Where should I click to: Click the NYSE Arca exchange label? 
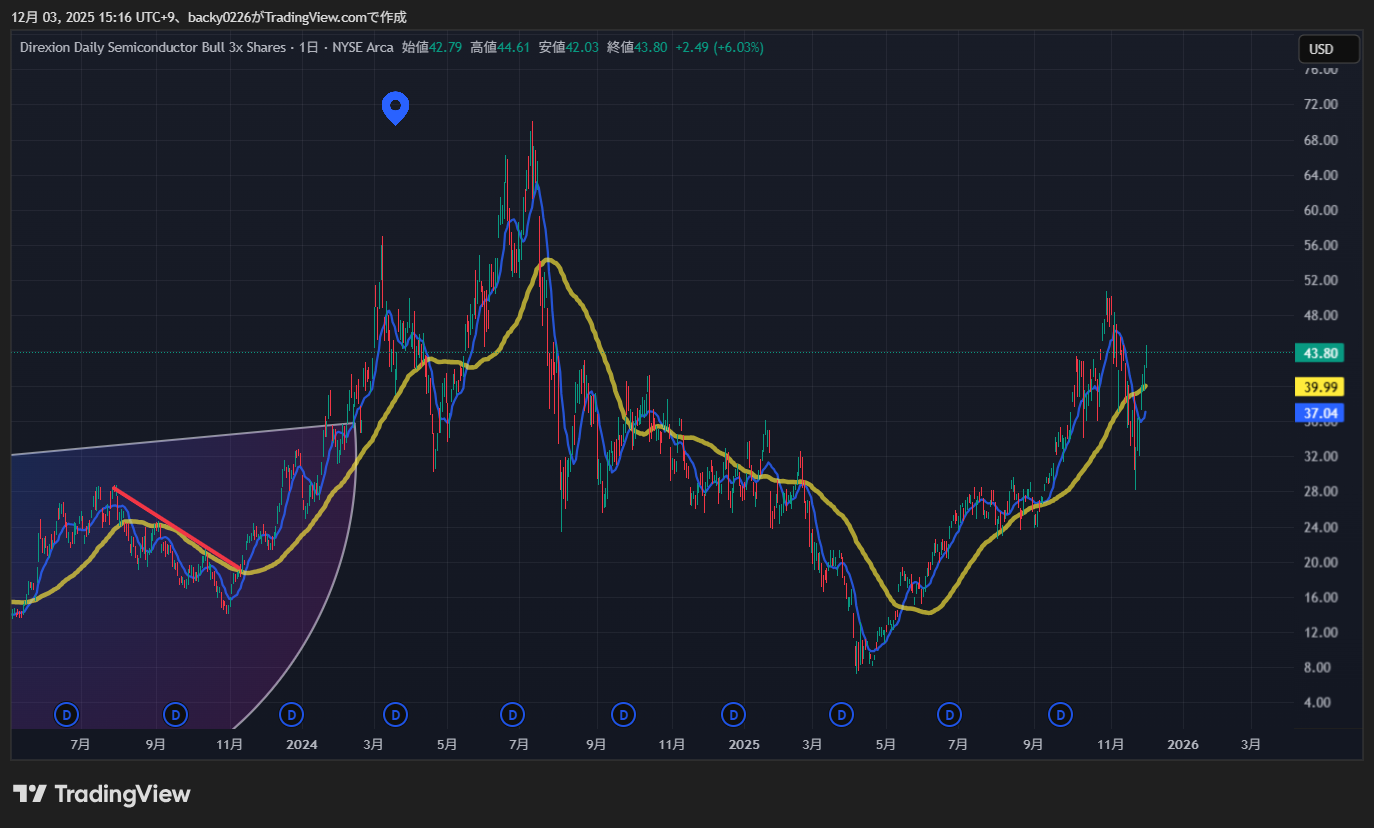point(361,48)
